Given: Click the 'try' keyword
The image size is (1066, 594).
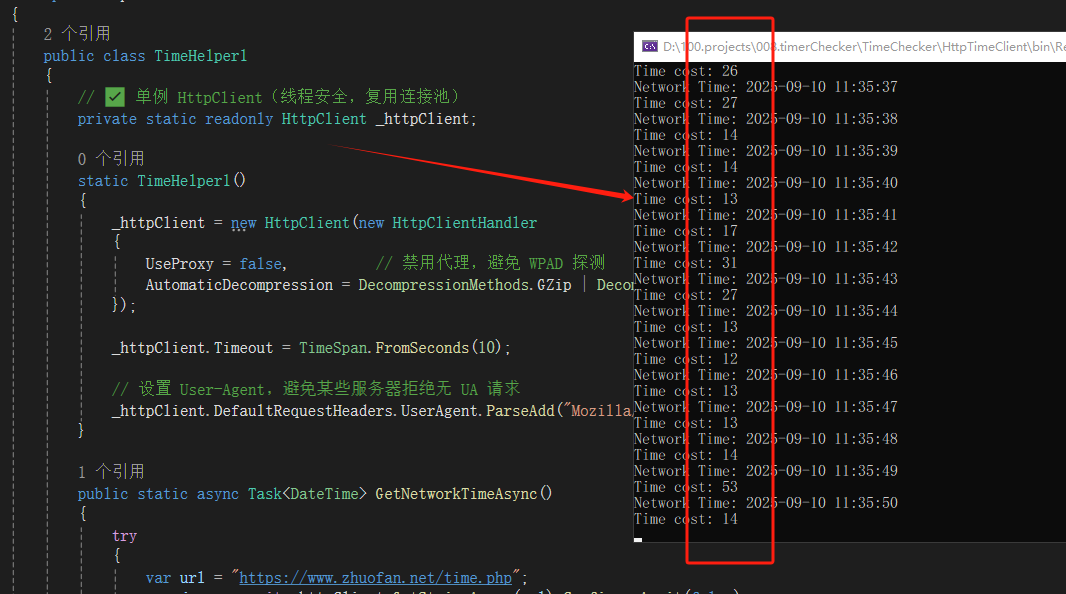Looking at the screenshot, I should point(124,536).
